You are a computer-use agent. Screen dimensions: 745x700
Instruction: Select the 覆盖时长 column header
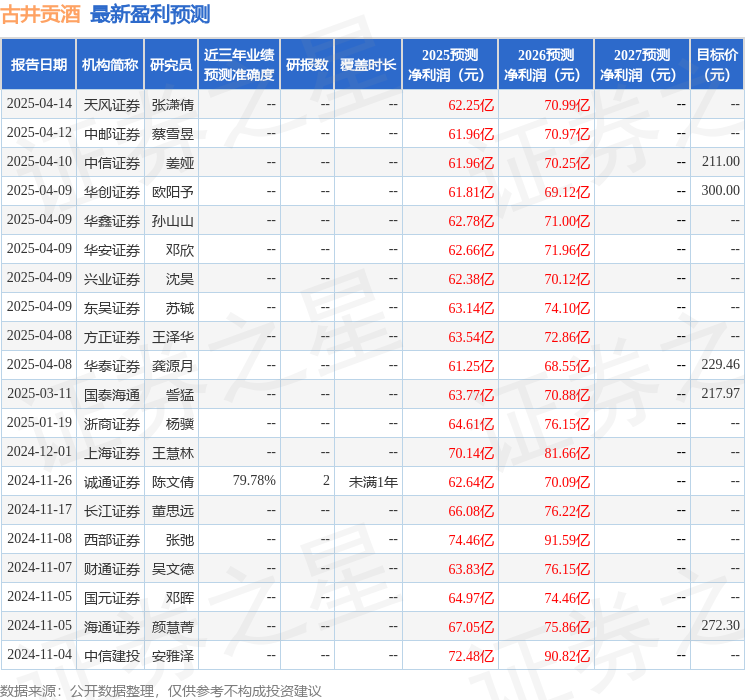368,64
